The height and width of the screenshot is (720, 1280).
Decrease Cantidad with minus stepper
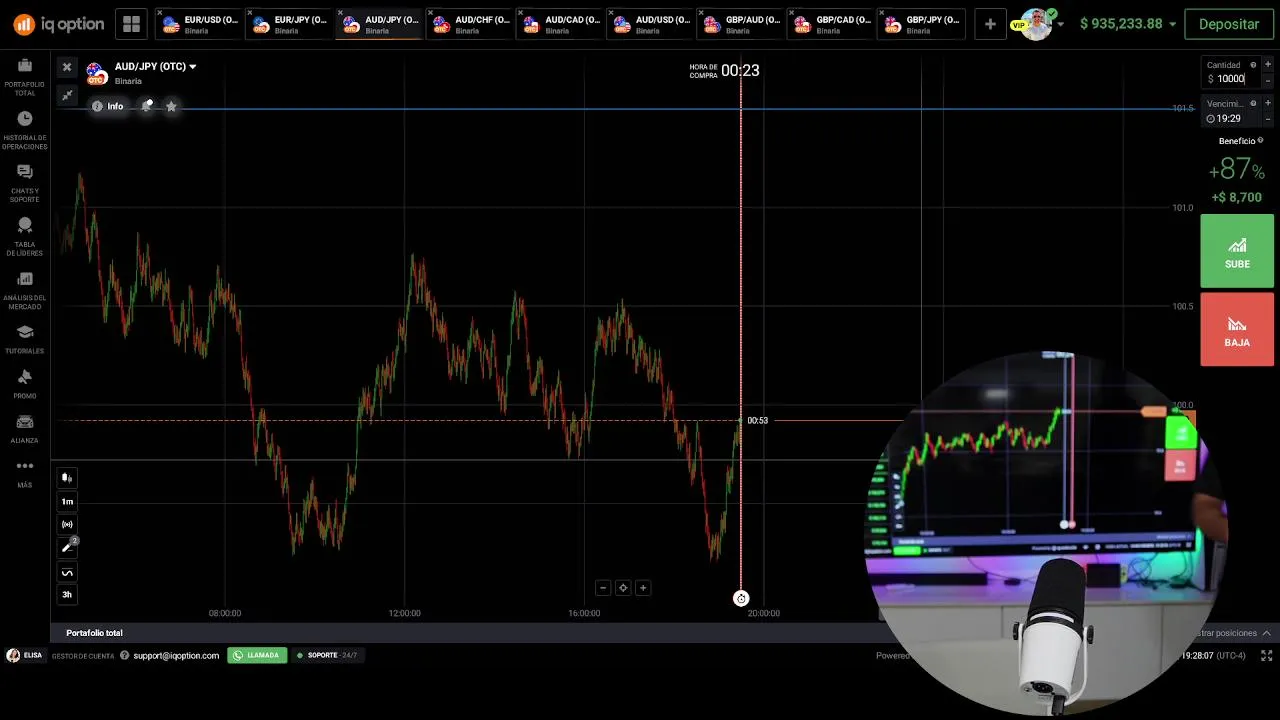tap(1268, 79)
